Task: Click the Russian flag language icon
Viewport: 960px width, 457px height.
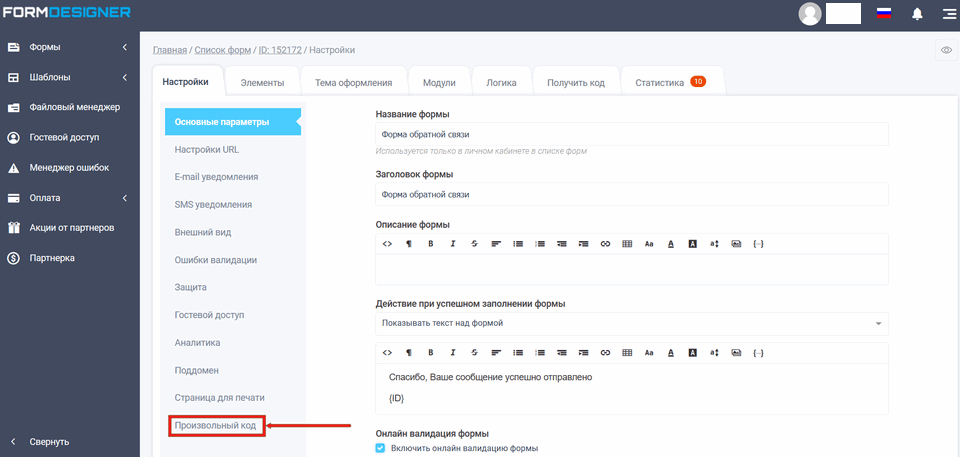Action: (883, 14)
